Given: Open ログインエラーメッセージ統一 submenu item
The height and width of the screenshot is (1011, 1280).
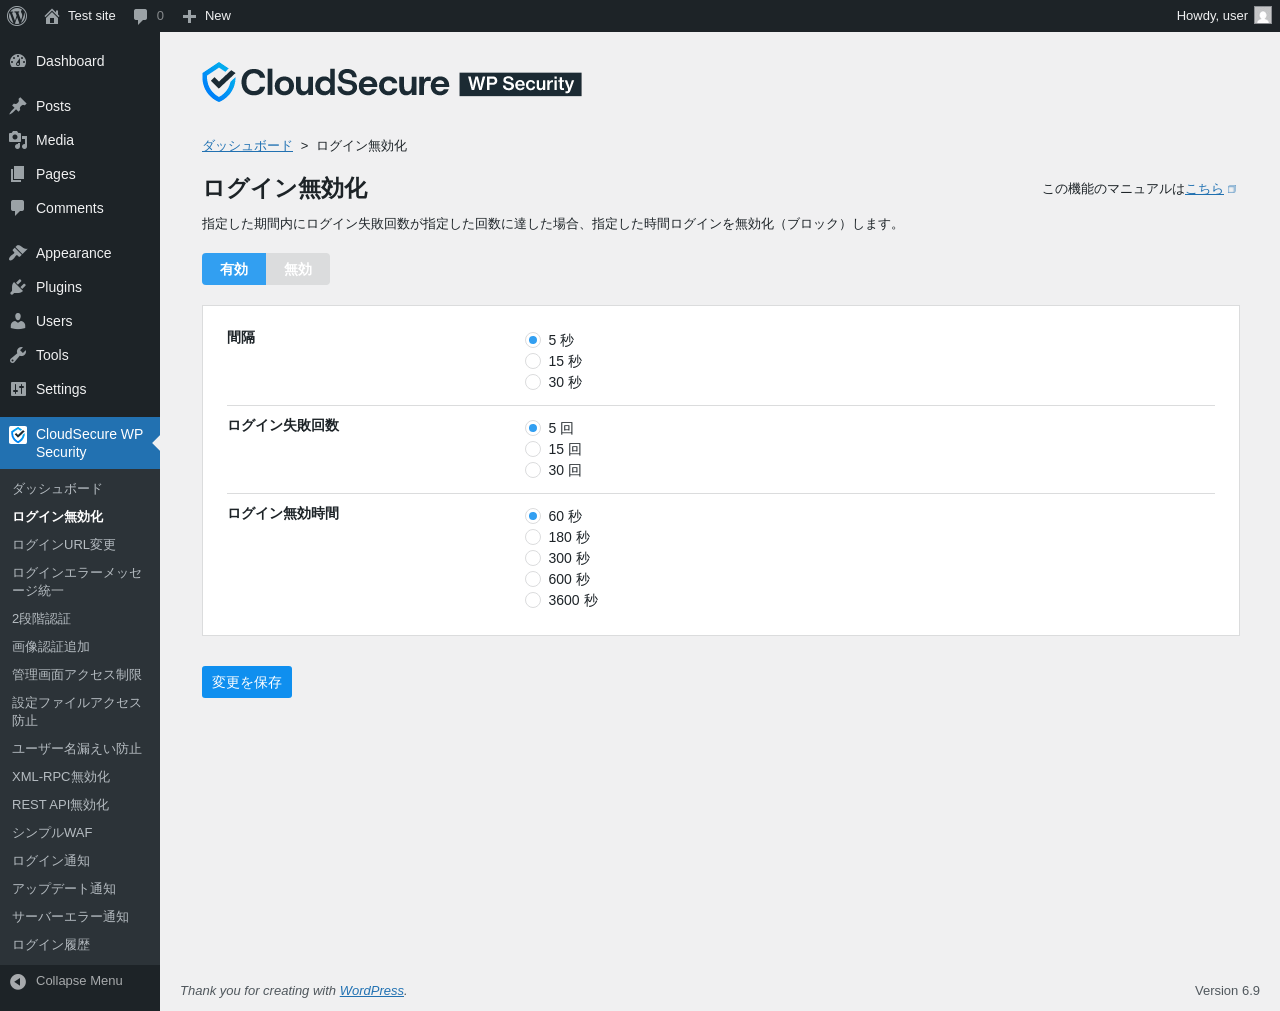Looking at the screenshot, I should 80,582.
